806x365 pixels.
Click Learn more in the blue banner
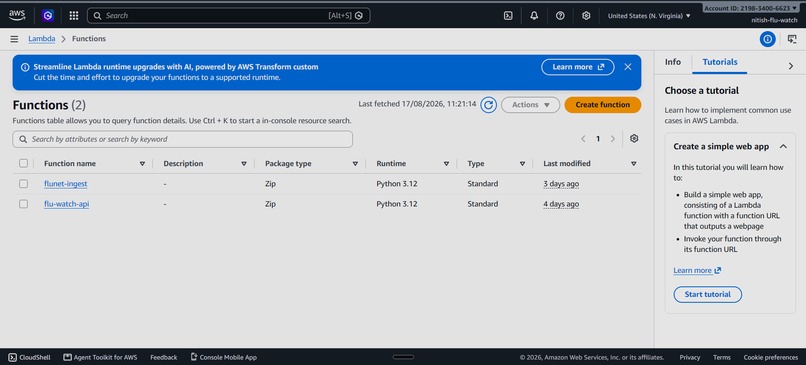pyautogui.click(x=578, y=67)
